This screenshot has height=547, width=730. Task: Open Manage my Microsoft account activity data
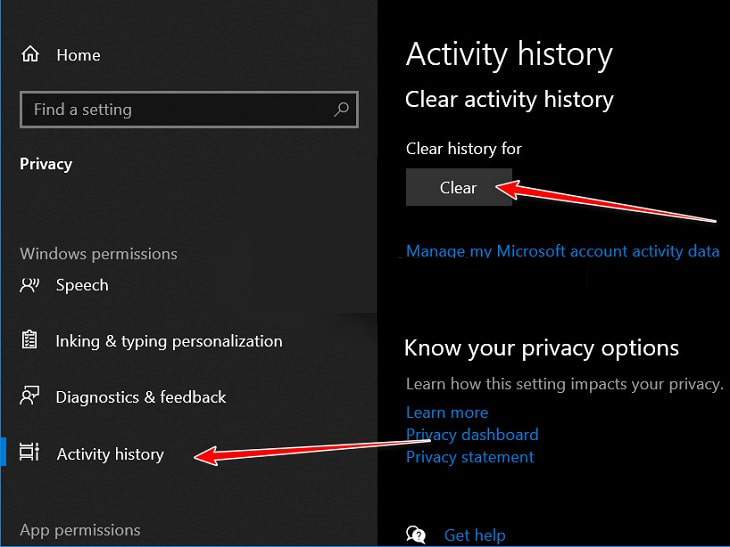pos(562,251)
